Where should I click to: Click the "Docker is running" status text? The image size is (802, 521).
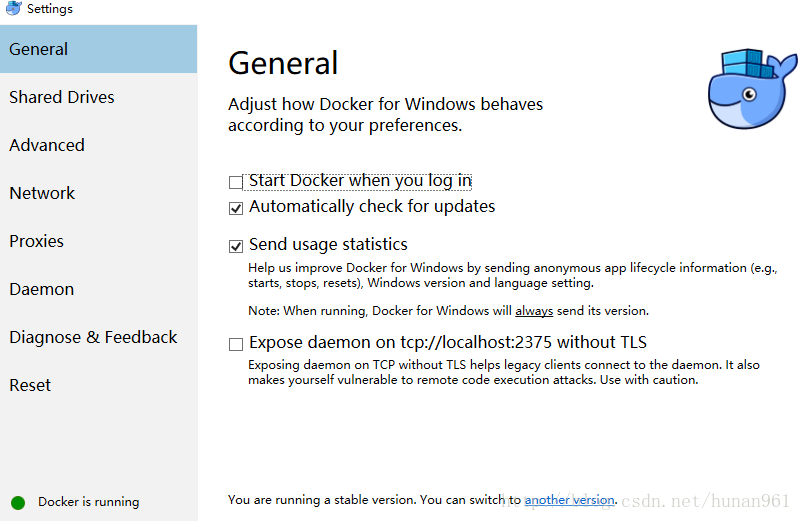pyautogui.click(x=89, y=502)
